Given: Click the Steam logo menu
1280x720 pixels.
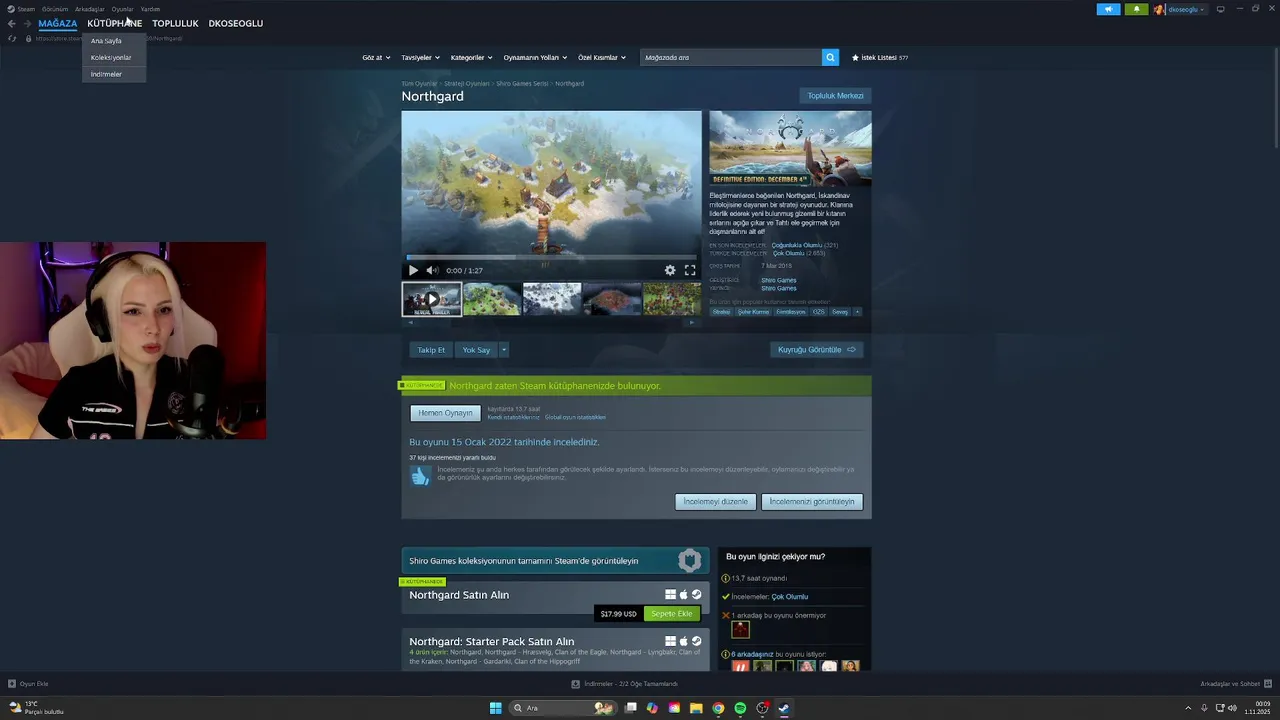Looking at the screenshot, I should pyautogui.click(x=21, y=9).
